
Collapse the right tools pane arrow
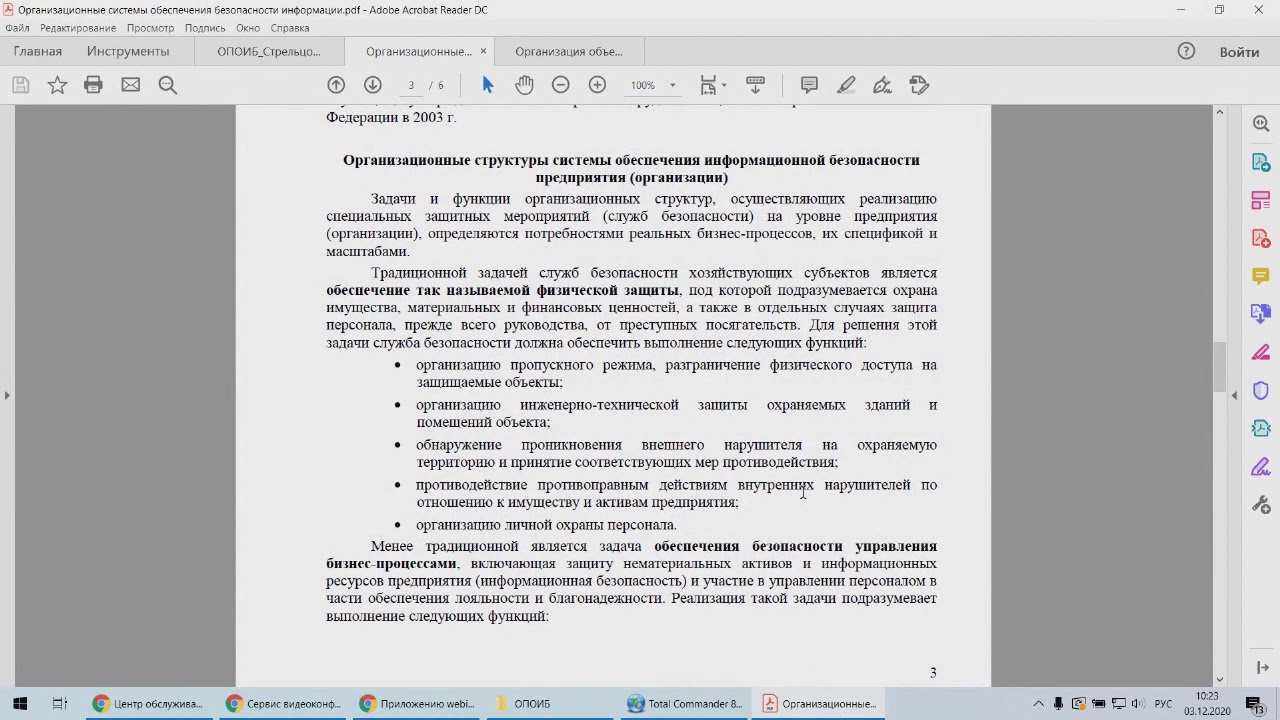pos(1234,396)
